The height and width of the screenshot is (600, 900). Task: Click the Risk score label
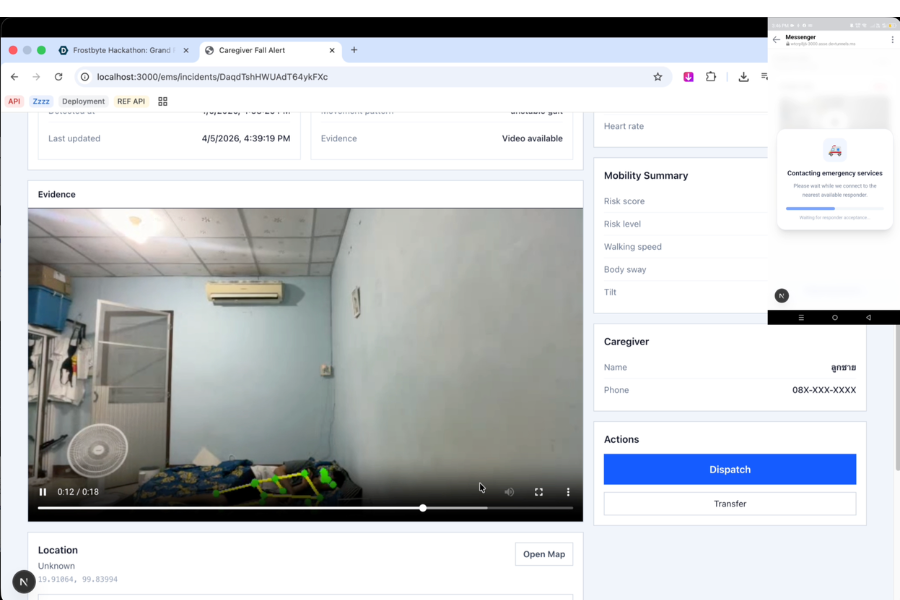coord(624,201)
